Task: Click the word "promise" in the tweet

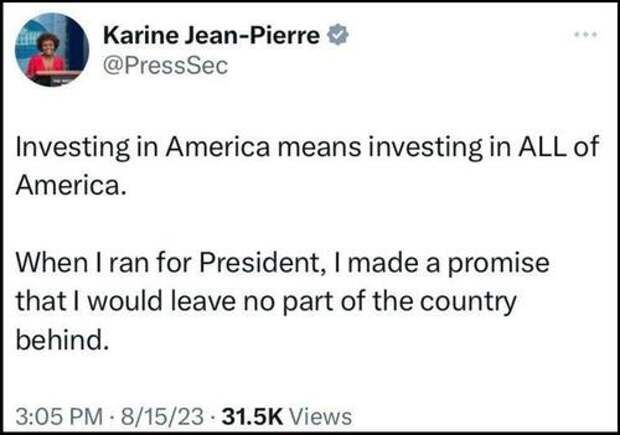Action: pos(498,265)
